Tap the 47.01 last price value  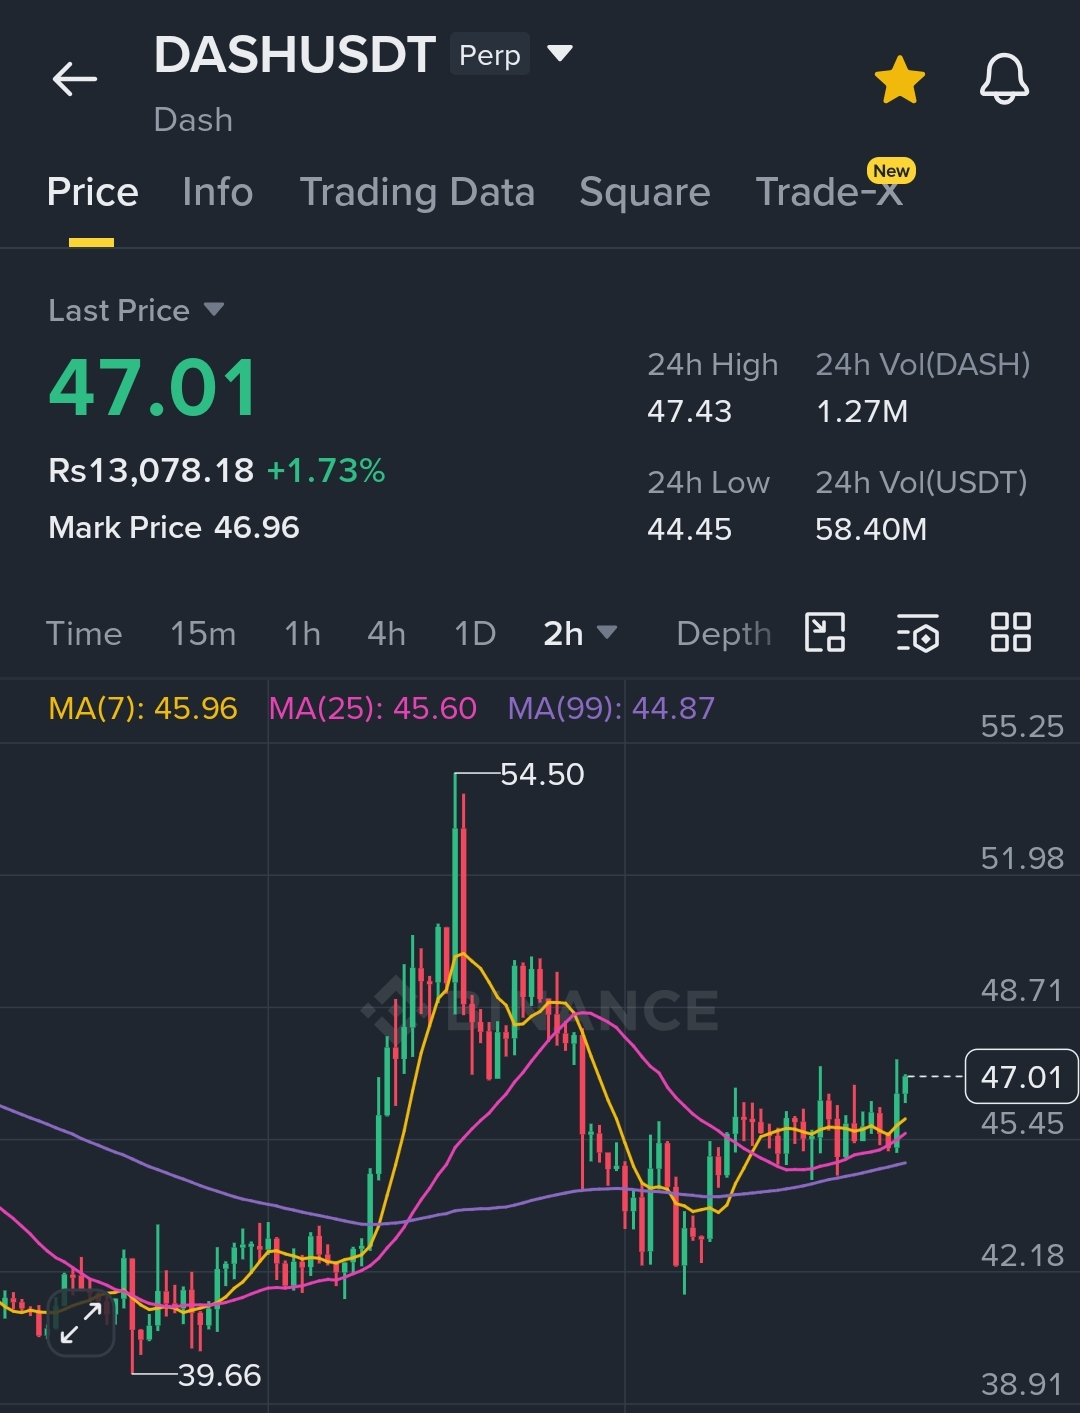(153, 388)
